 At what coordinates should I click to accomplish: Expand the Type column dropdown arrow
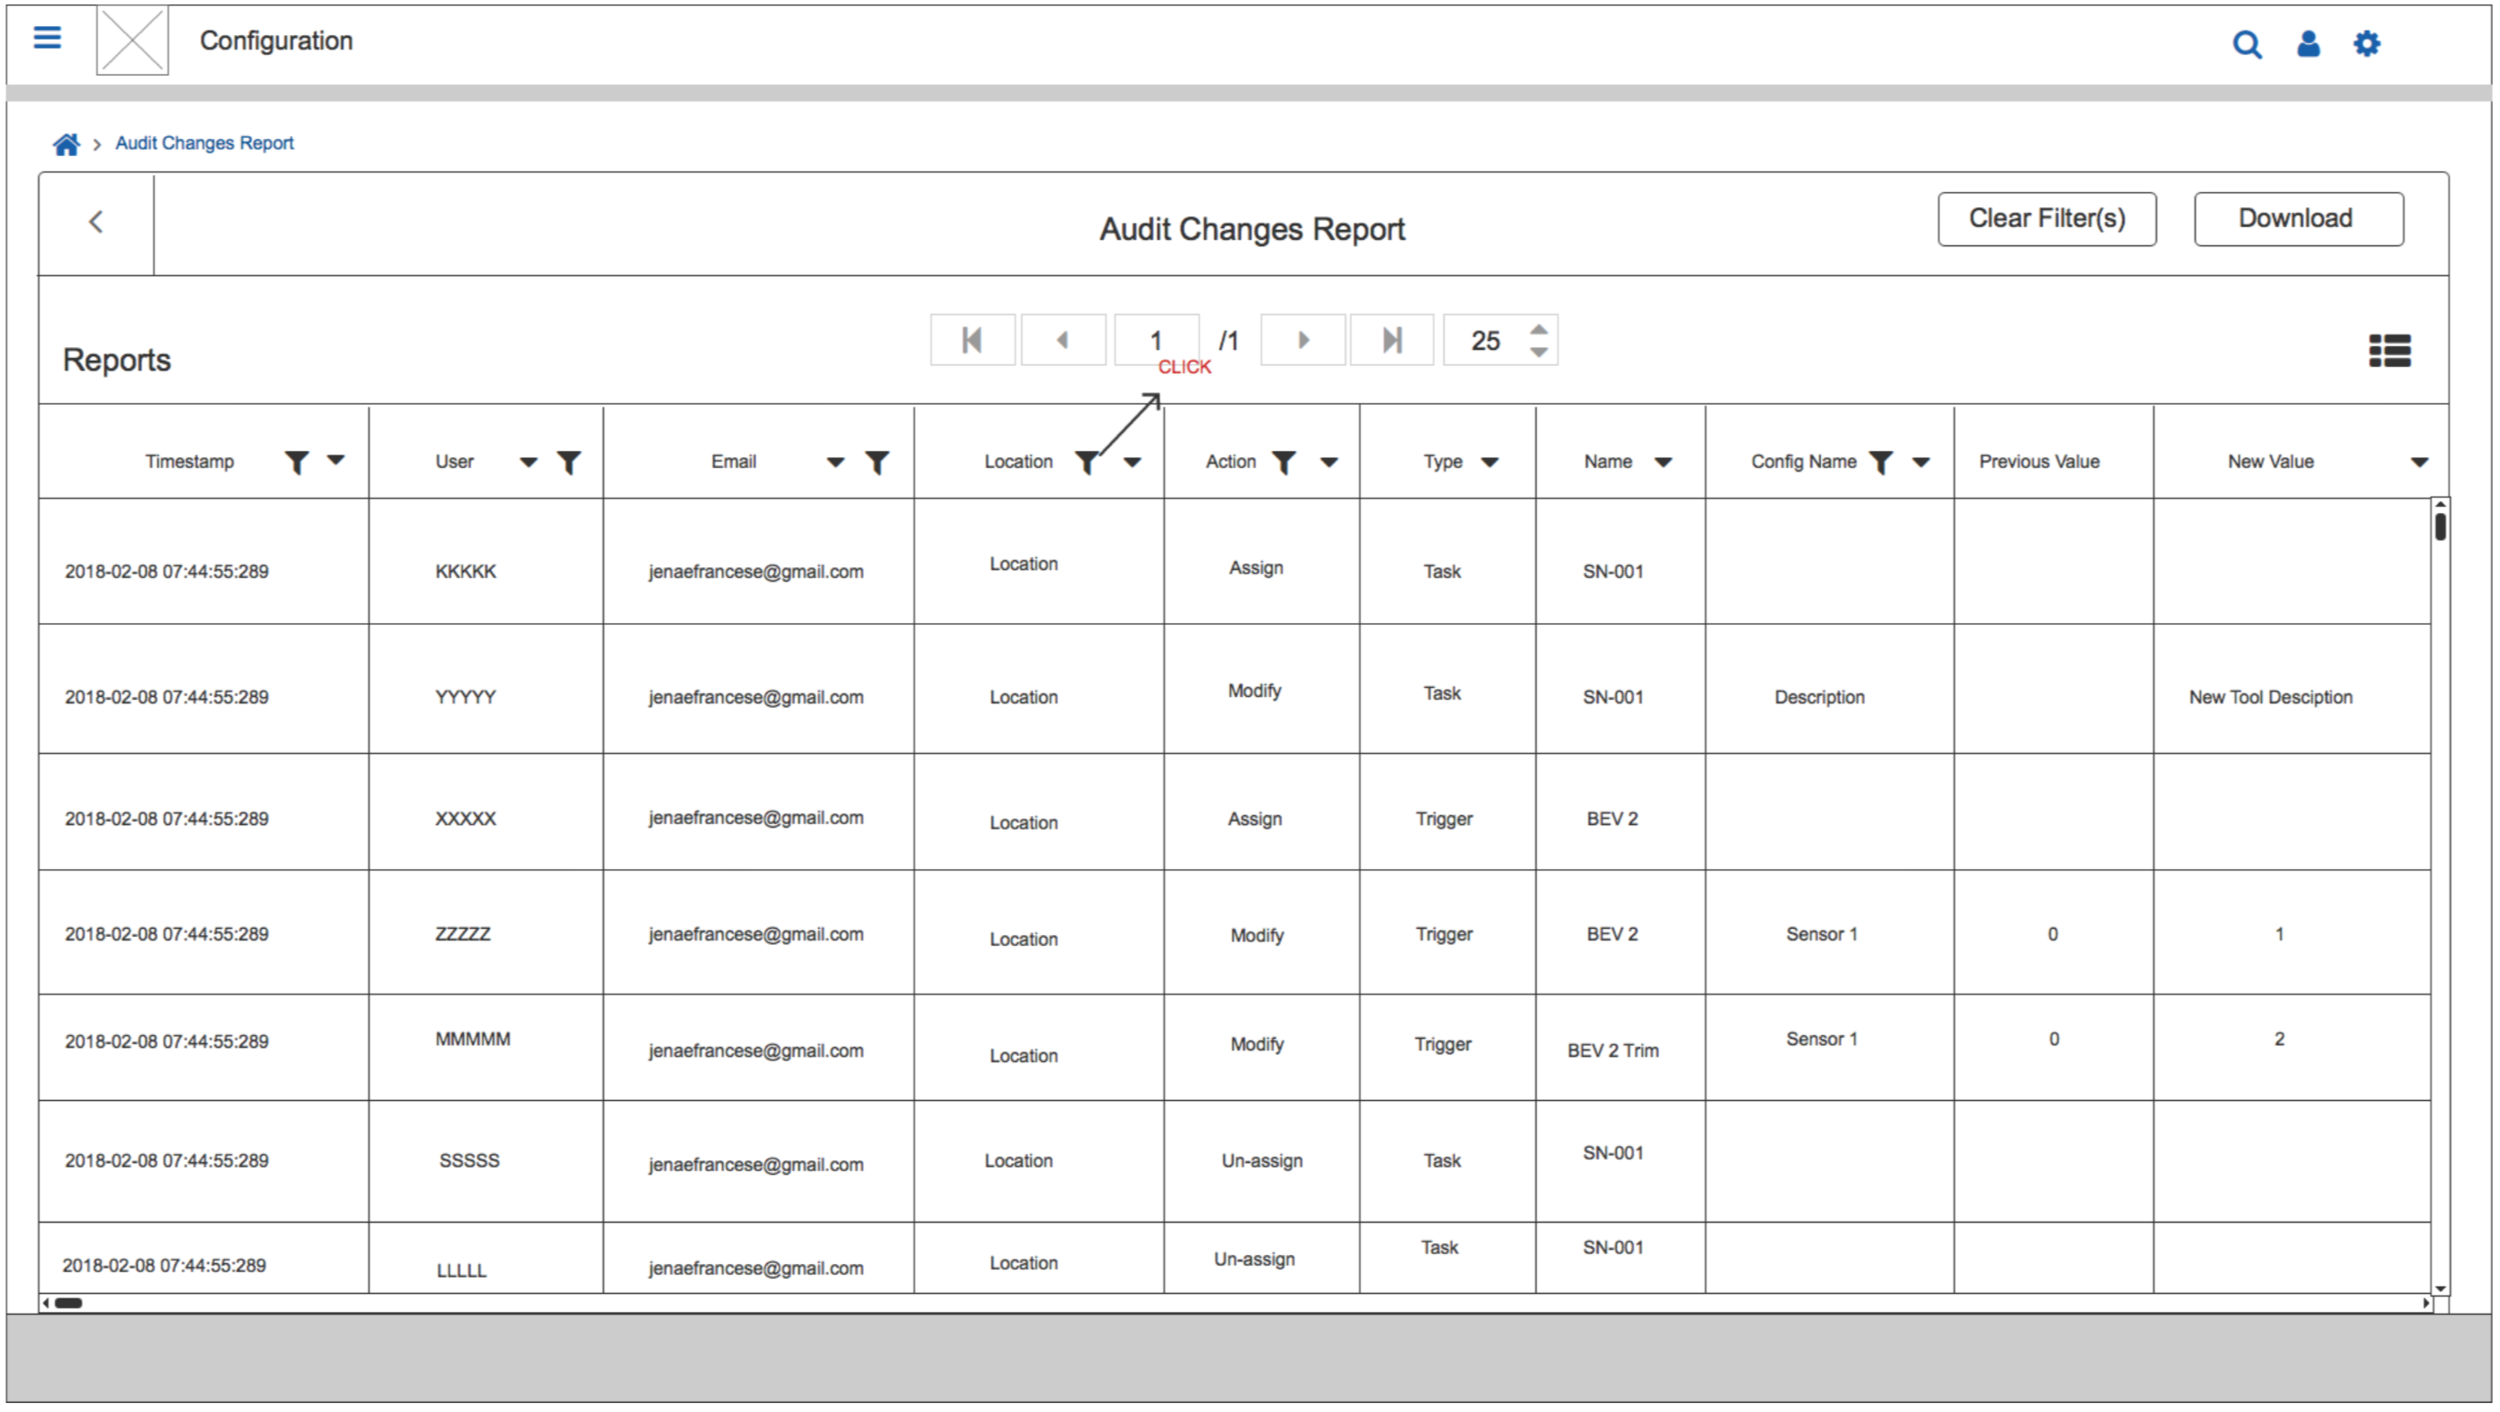point(1489,462)
